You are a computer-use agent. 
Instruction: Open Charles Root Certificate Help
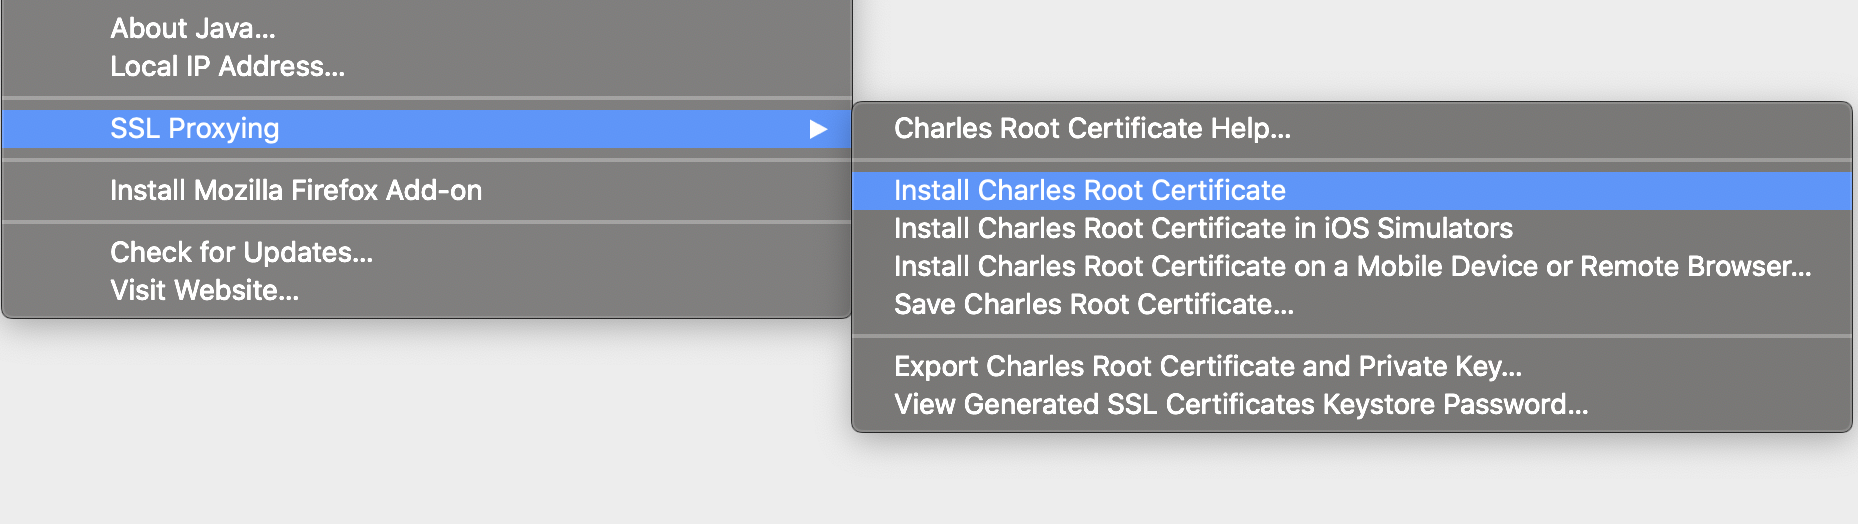point(1092,129)
